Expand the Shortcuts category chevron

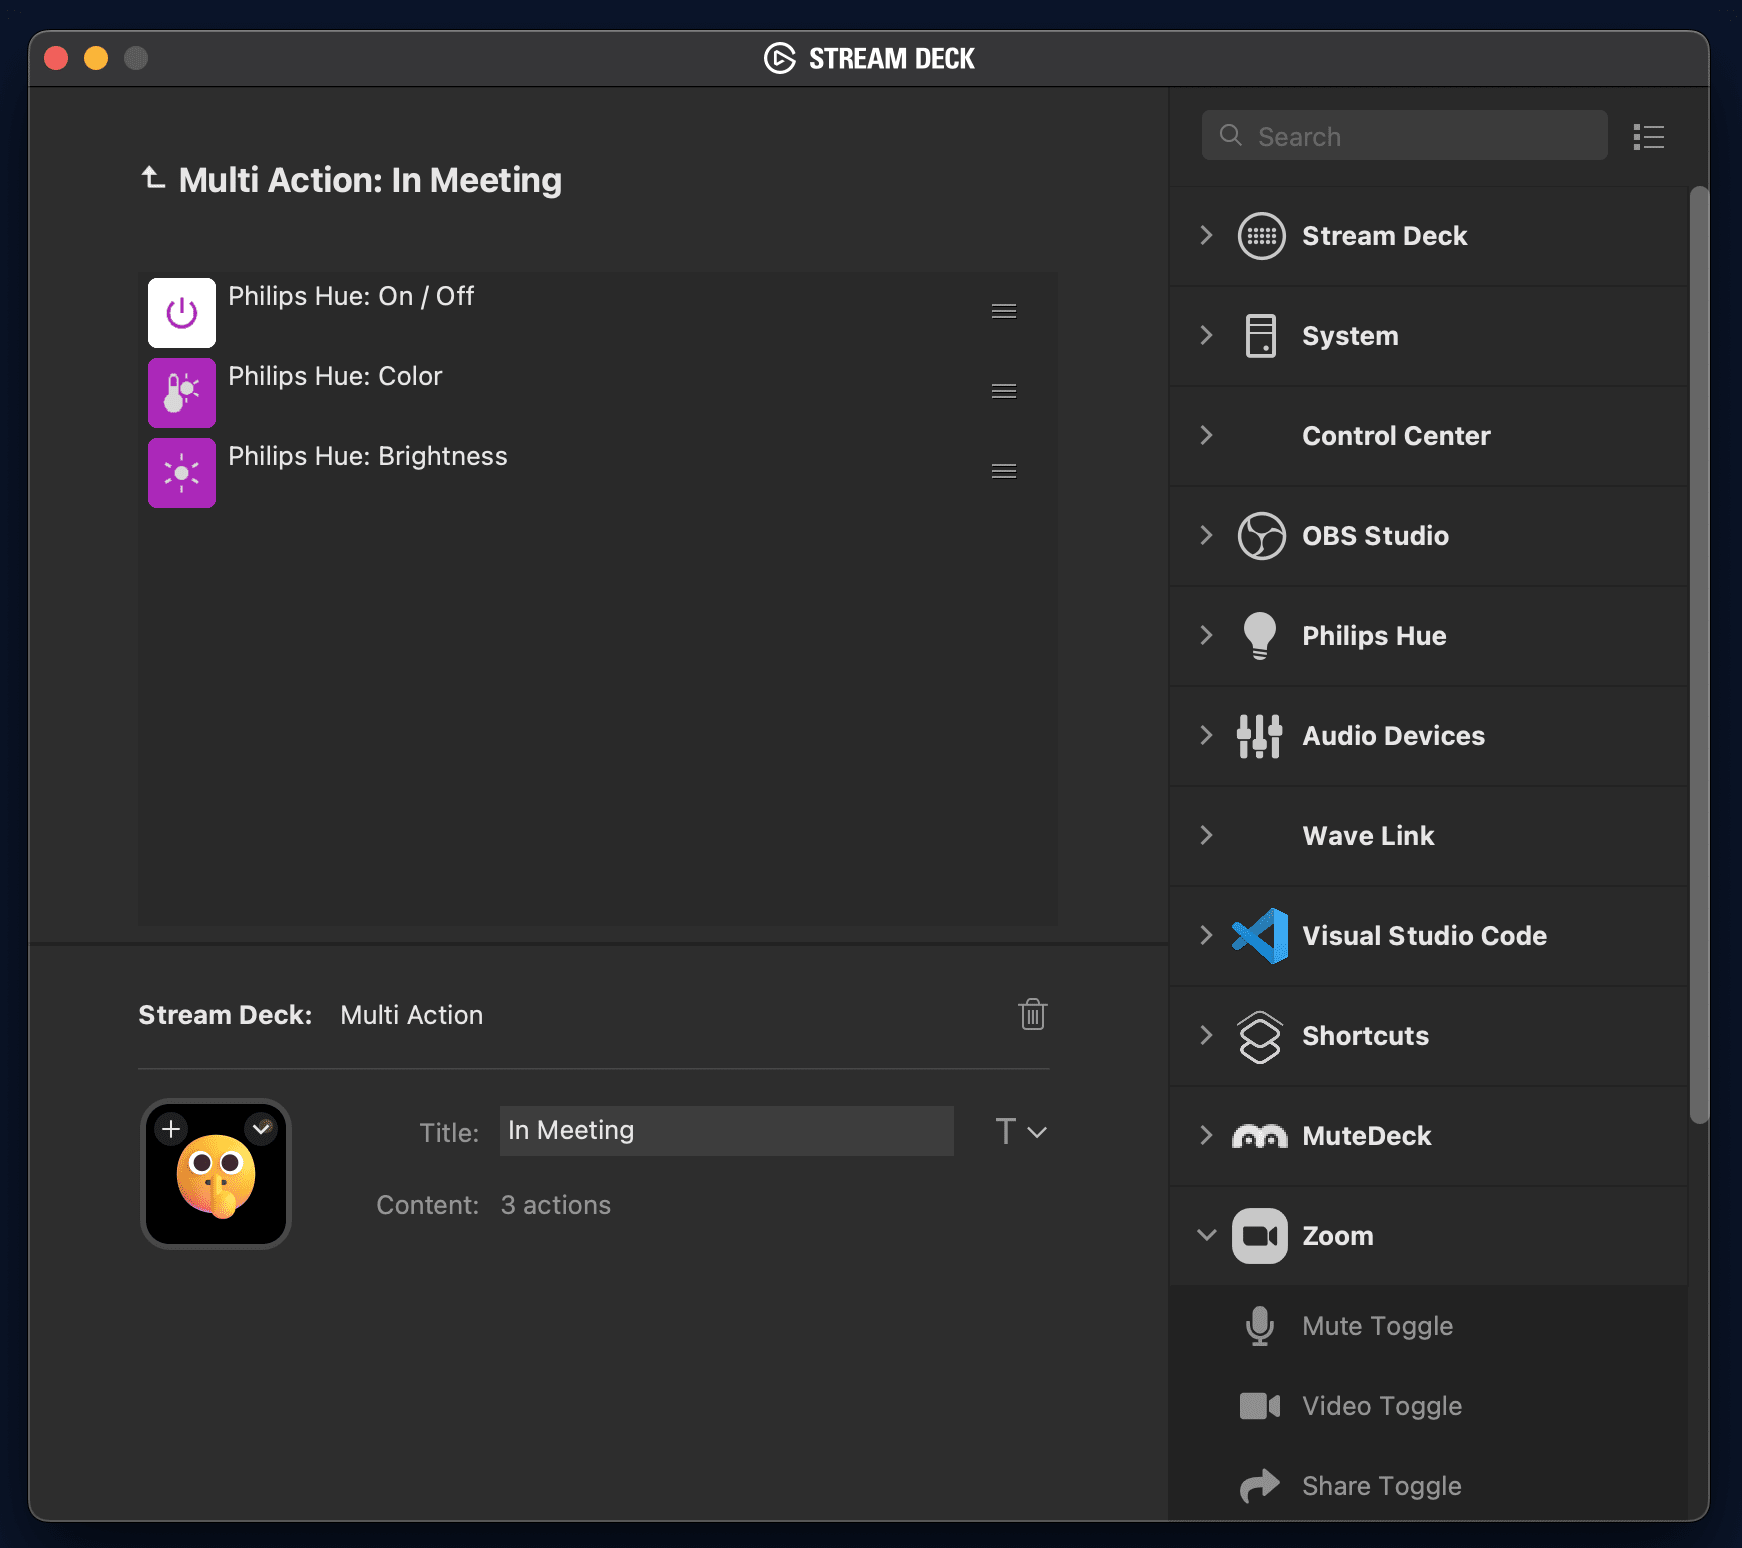pyautogui.click(x=1206, y=1036)
